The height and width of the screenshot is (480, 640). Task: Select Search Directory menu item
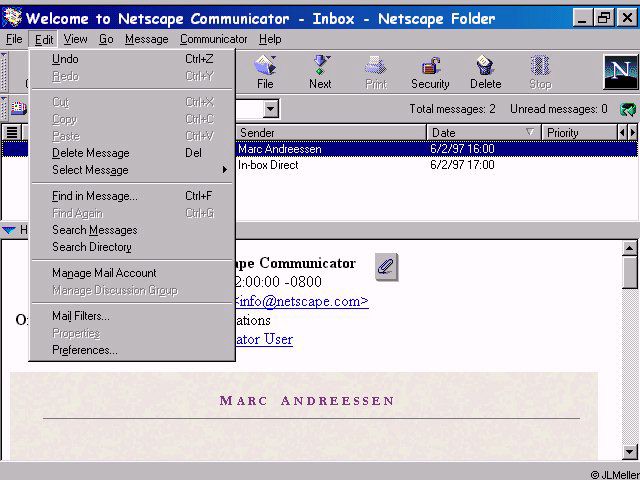(132, 247)
